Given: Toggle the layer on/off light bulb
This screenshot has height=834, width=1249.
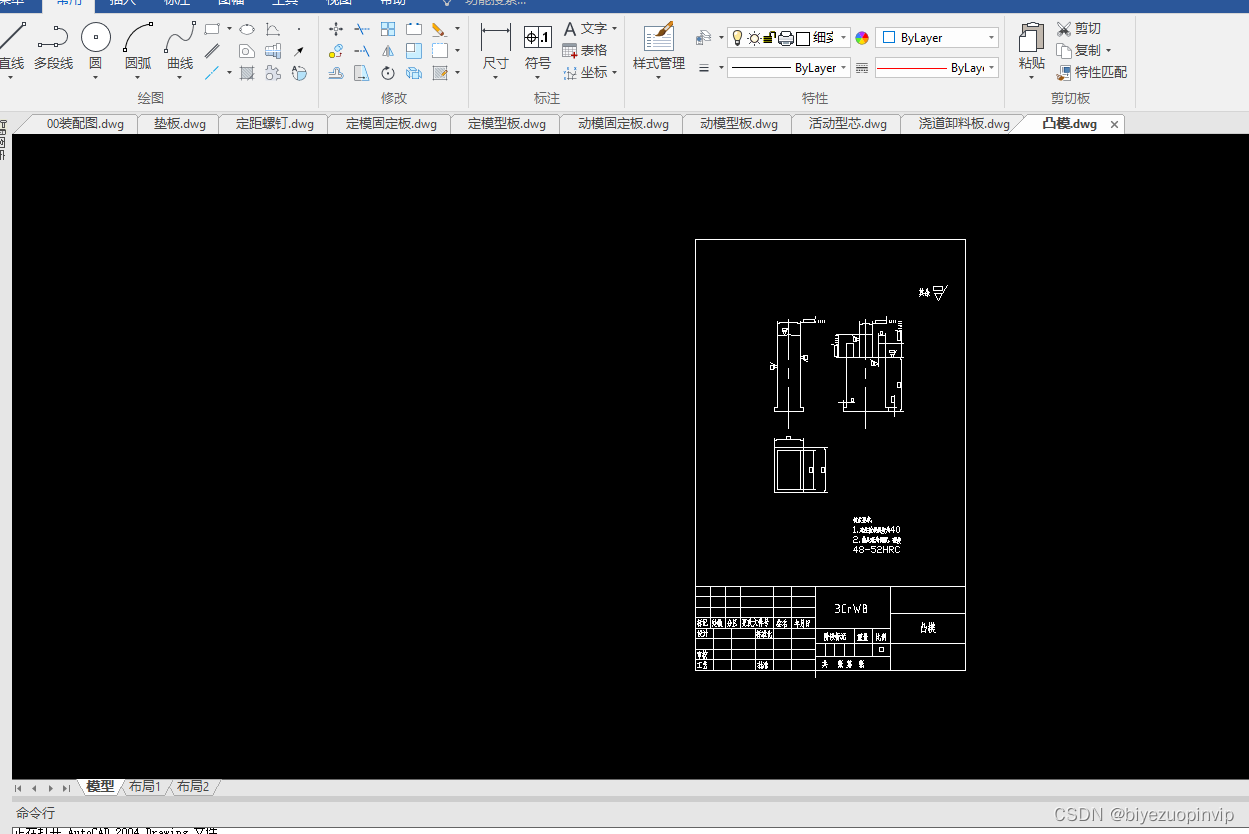Looking at the screenshot, I should click(x=737, y=38).
